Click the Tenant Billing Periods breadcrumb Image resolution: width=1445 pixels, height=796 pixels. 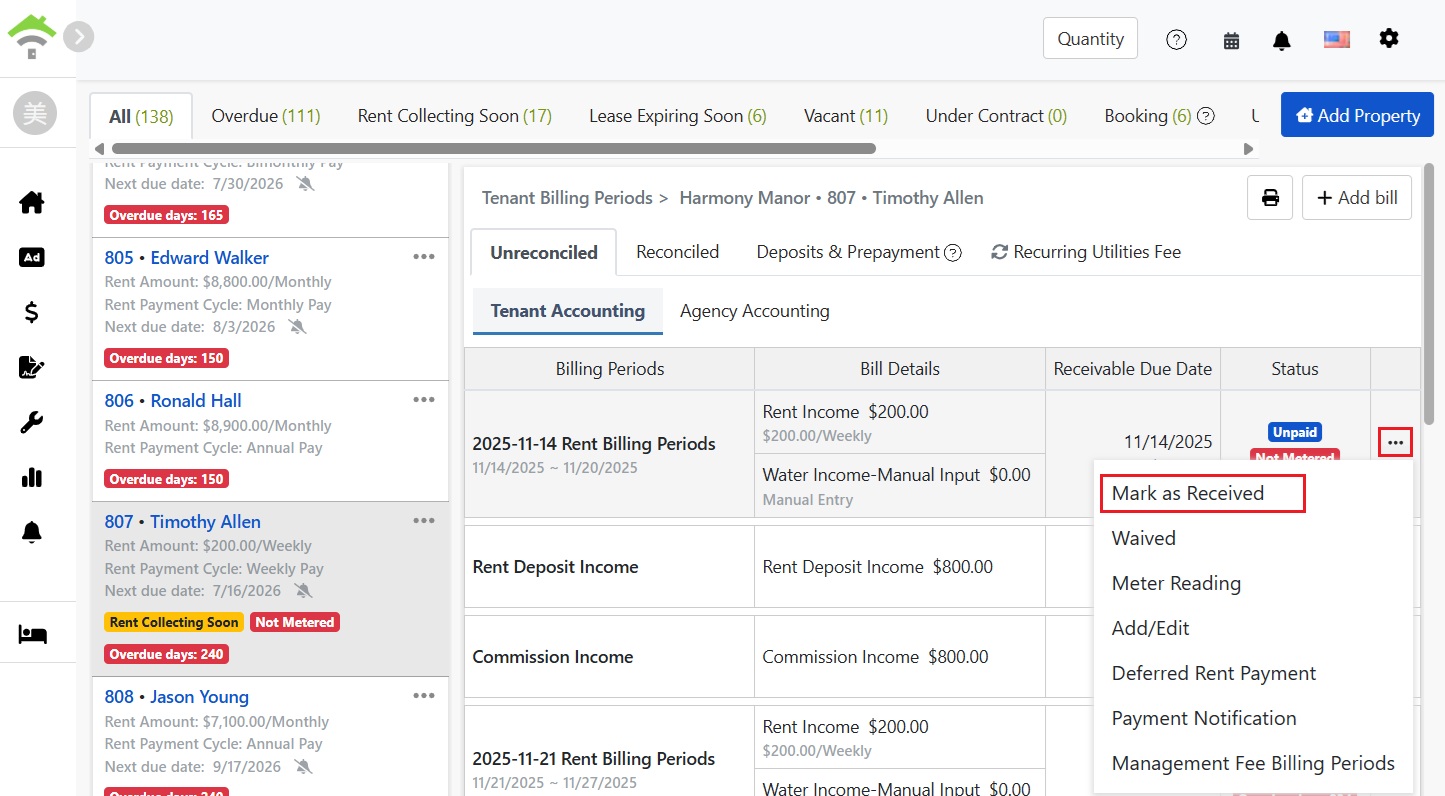coord(567,198)
